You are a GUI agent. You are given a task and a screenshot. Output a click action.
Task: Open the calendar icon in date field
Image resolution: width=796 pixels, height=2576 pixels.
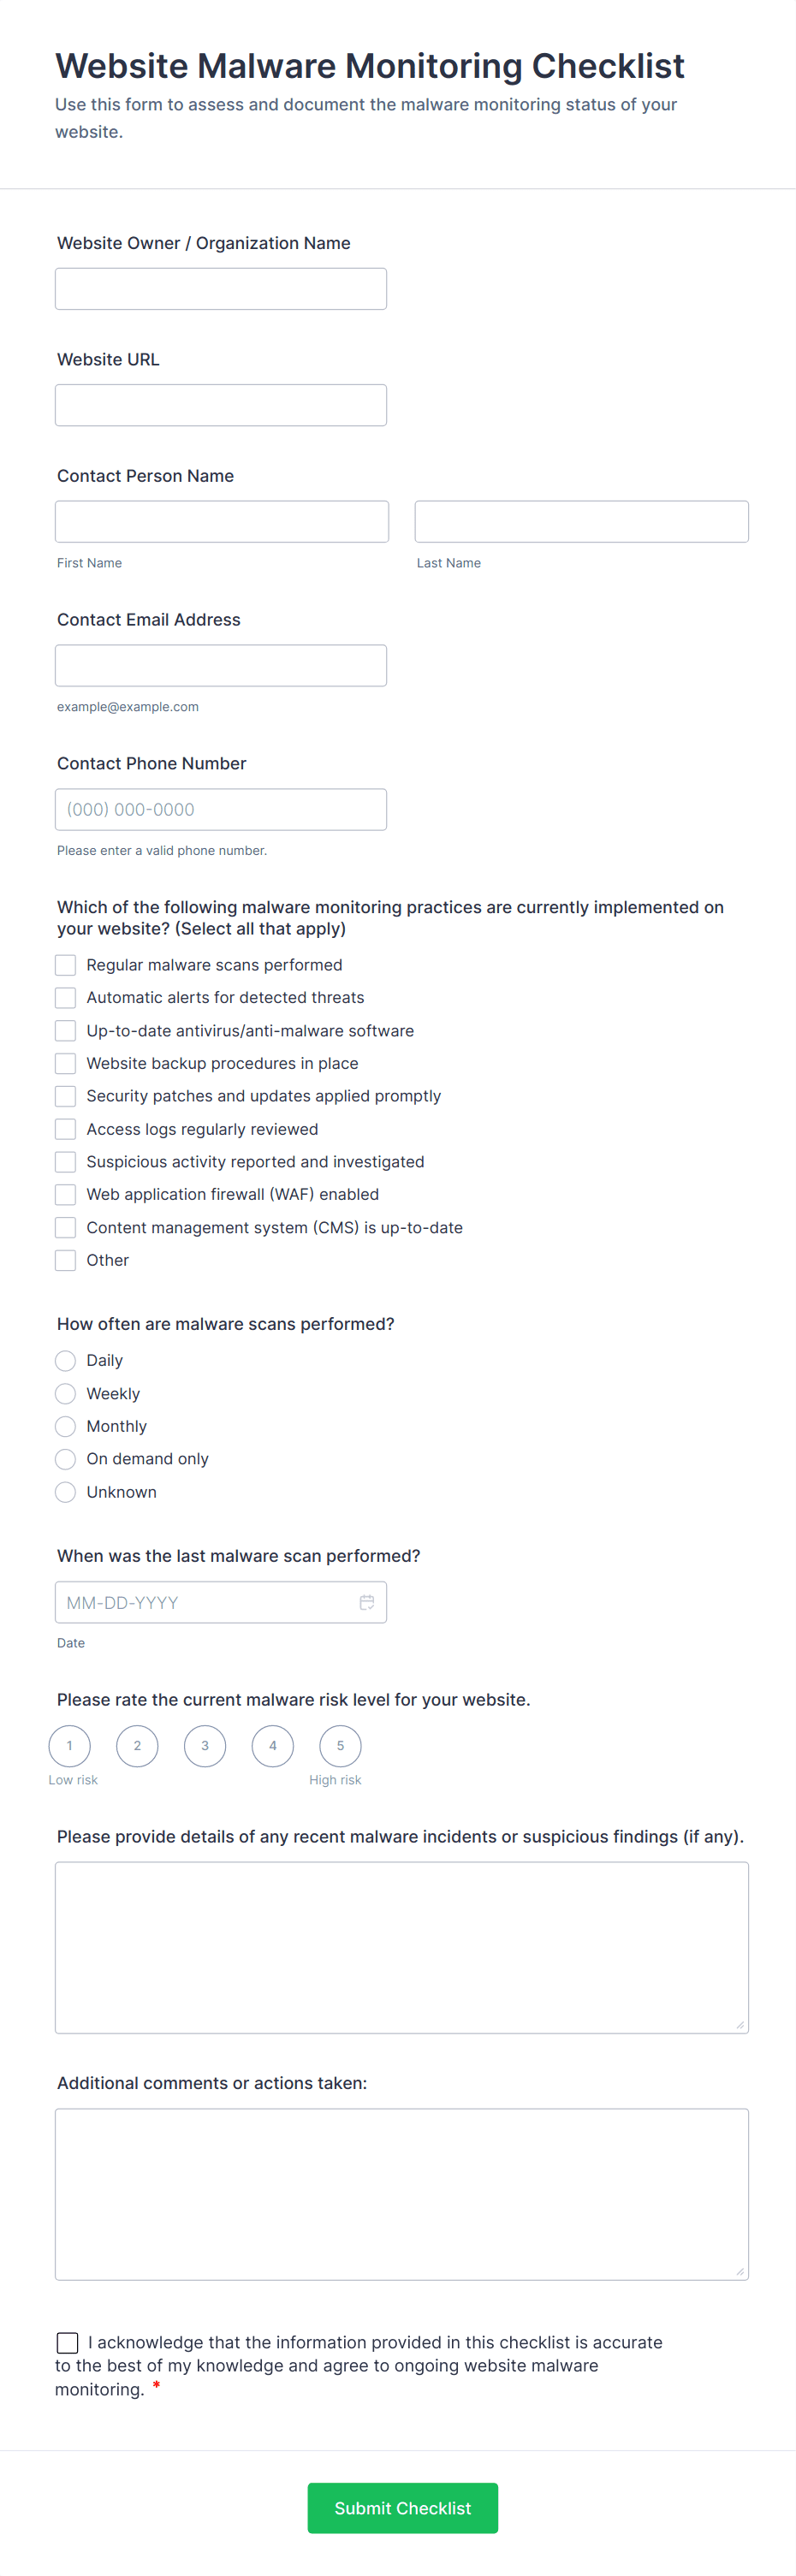tap(367, 1602)
